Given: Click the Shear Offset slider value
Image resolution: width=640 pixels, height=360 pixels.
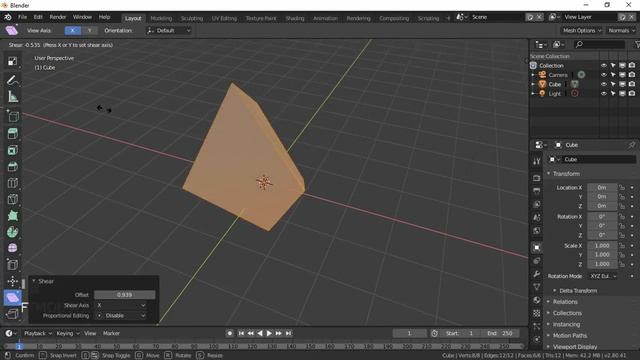Looking at the screenshot, I should tap(124, 295).
